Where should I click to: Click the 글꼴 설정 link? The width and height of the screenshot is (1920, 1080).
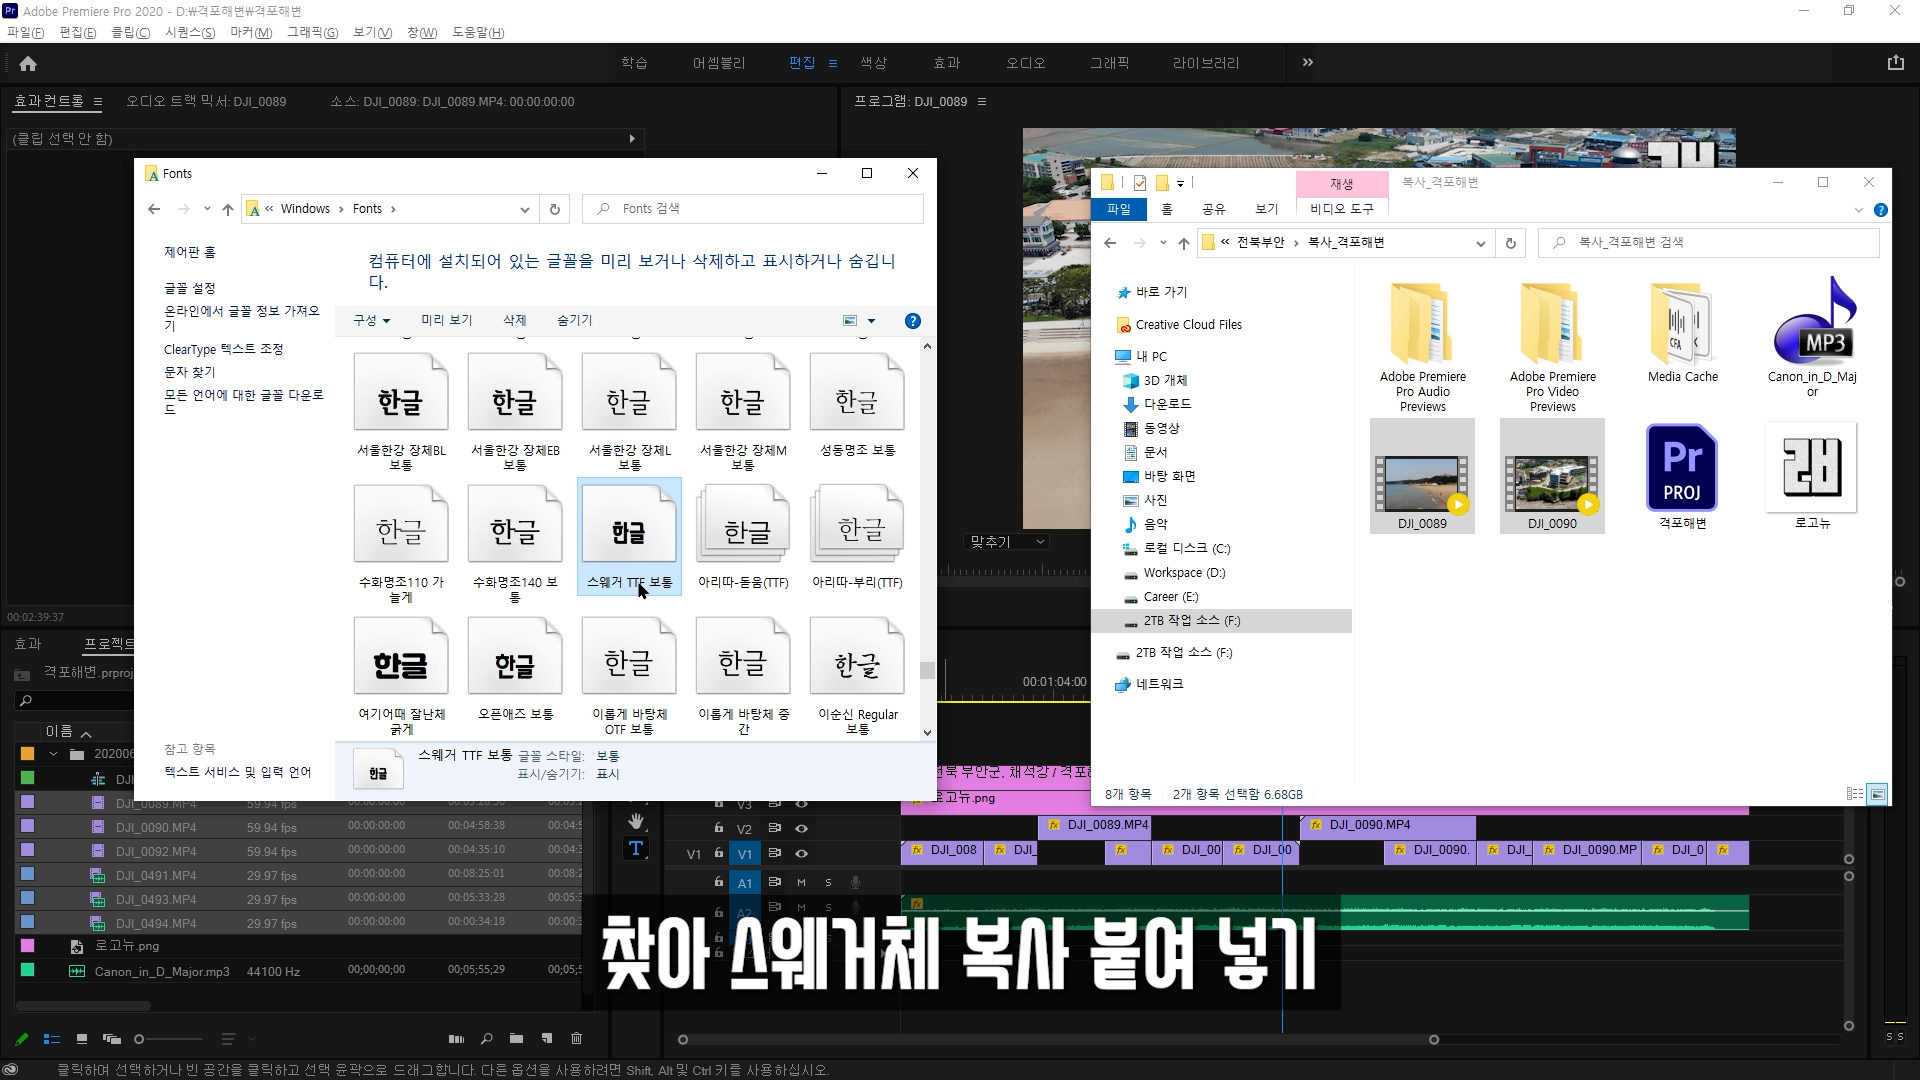click(x=190, y=288)
